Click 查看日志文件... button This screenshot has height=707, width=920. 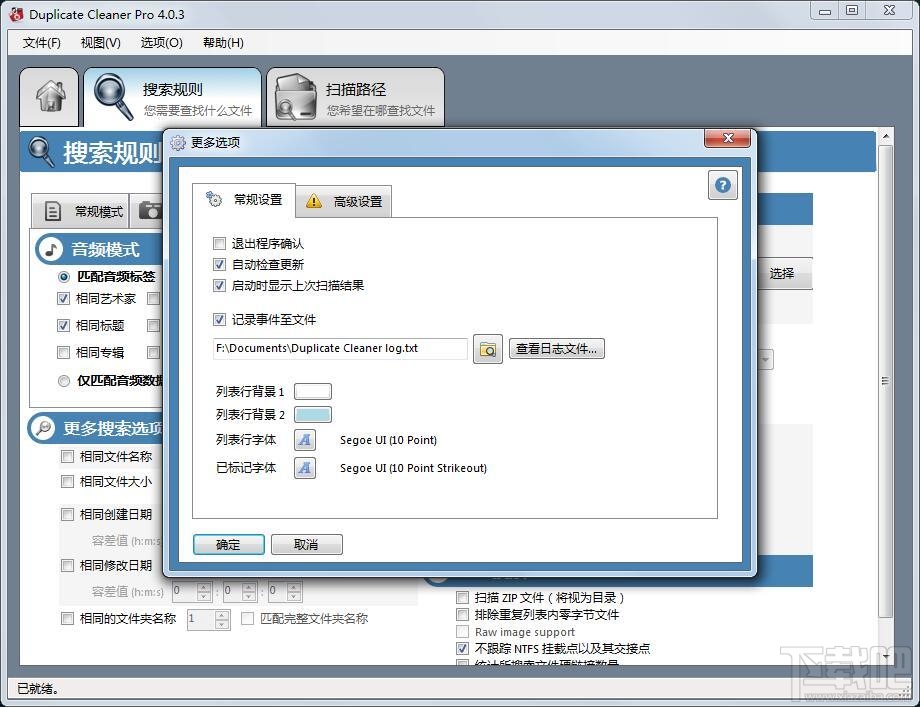point(556,349)
